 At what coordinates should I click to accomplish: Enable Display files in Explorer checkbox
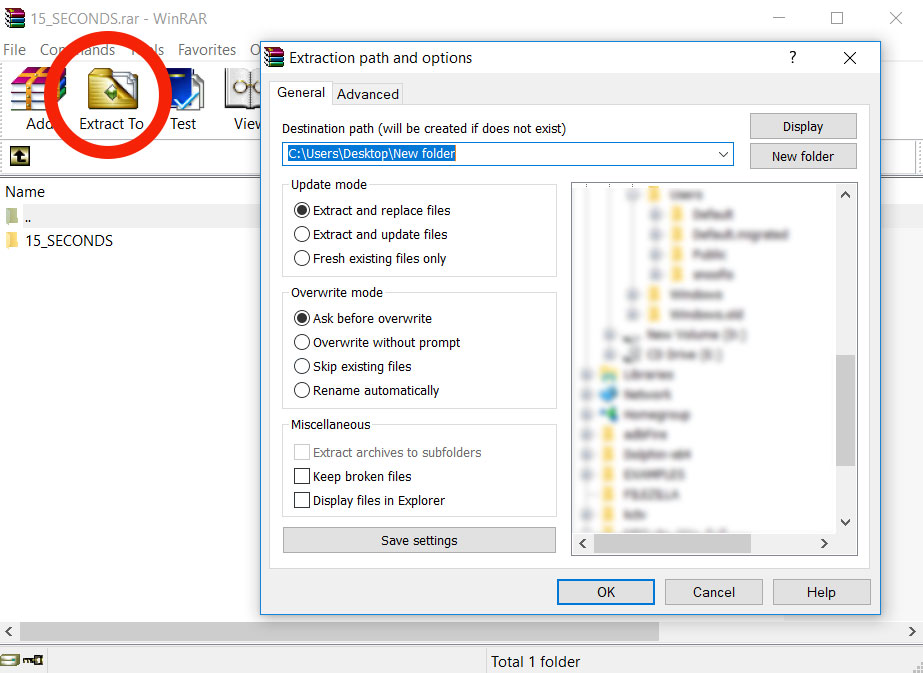tap(302, 500)
